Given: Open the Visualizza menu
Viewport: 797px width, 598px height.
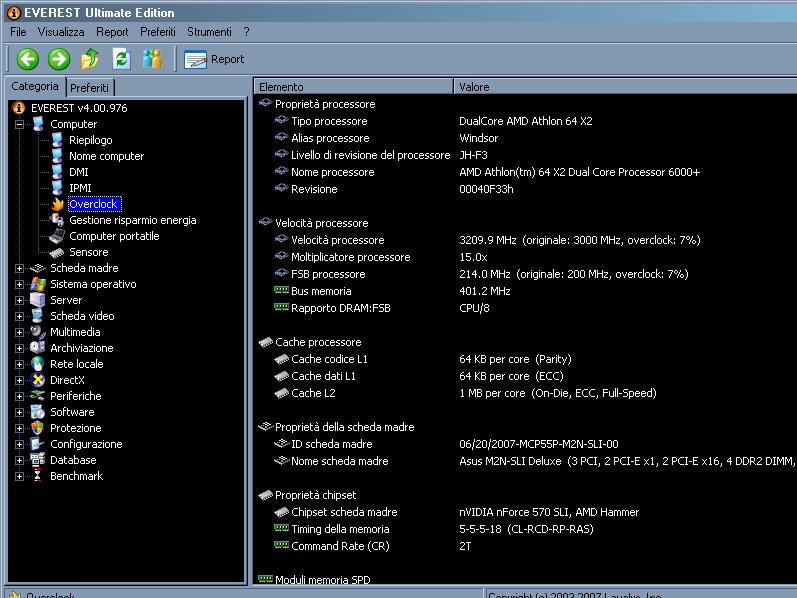Looking at the screenshot, I should coord(61,32).
